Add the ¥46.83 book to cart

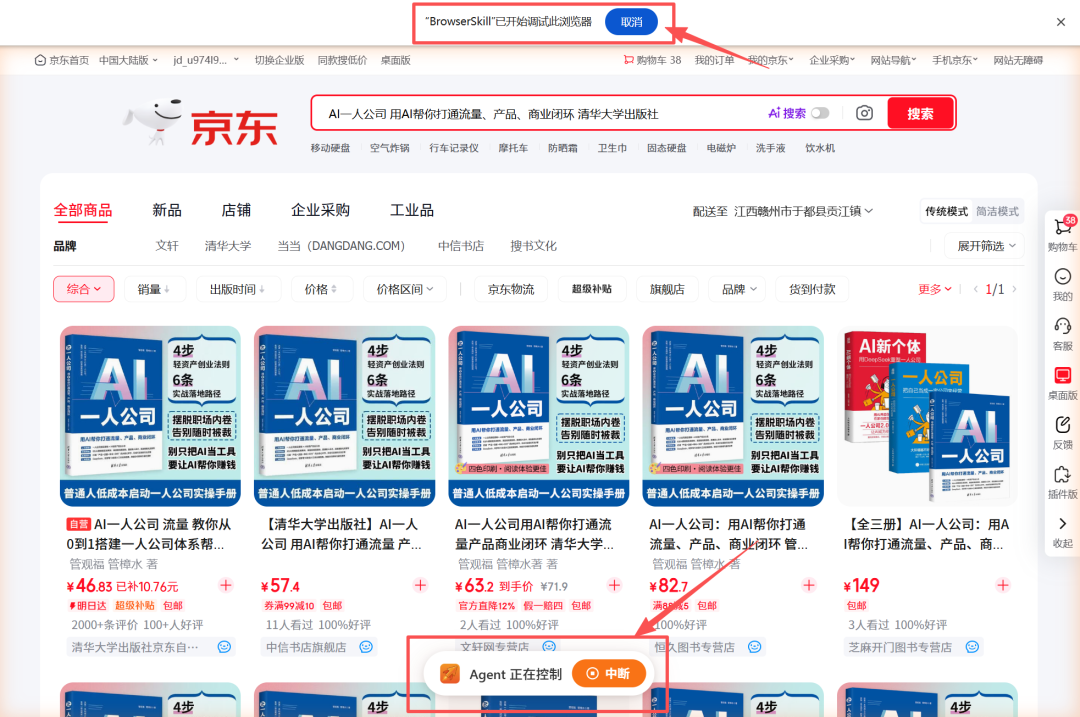(x=226, y=585)
